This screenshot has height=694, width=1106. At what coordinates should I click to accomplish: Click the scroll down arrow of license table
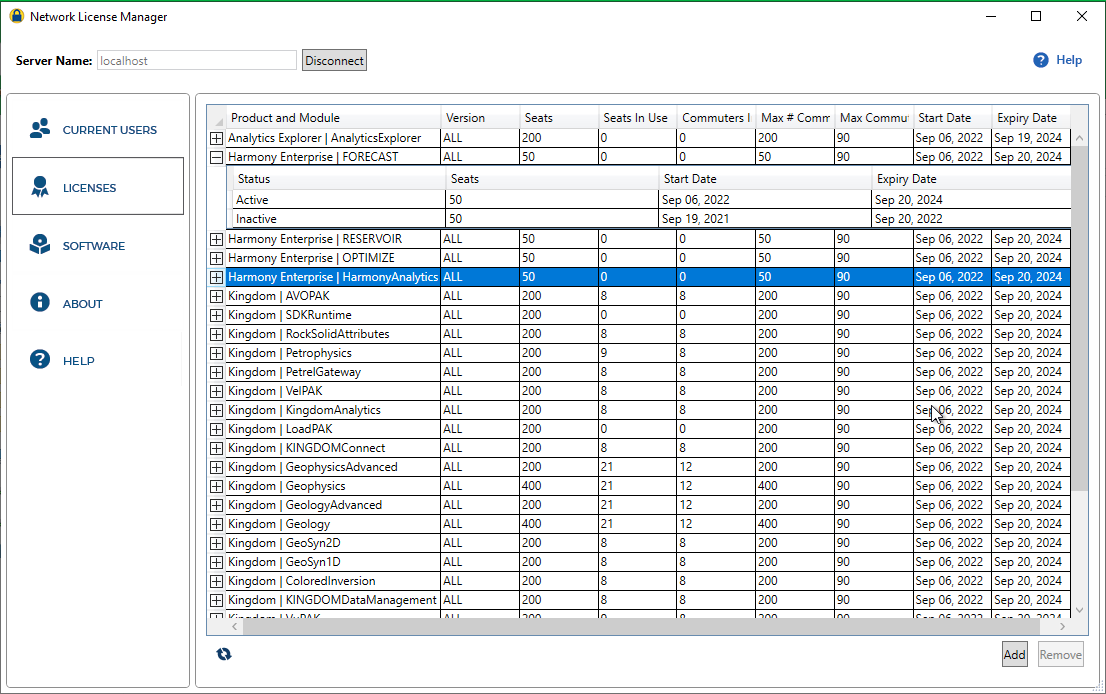click(1079, 610)
